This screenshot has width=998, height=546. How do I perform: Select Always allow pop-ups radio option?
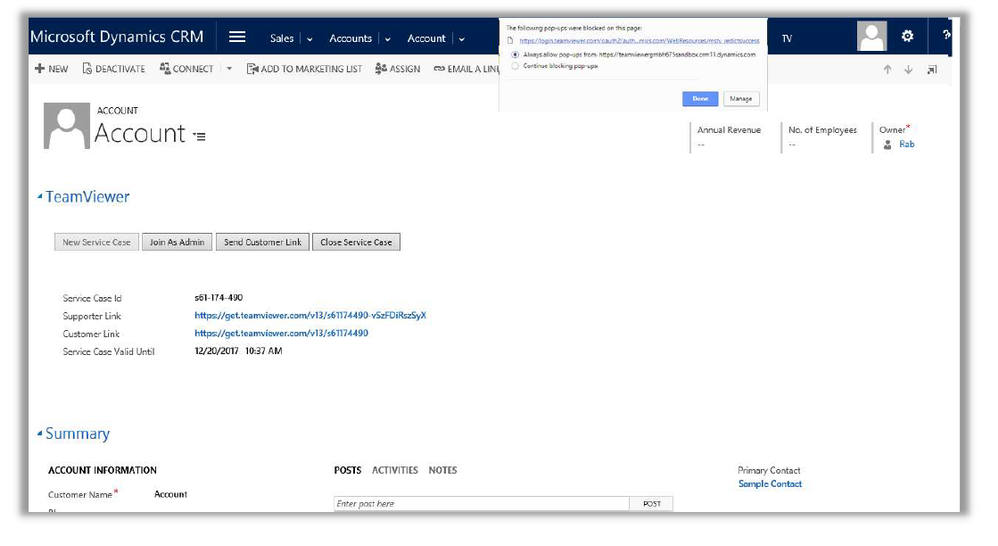[x=515, y=54]
